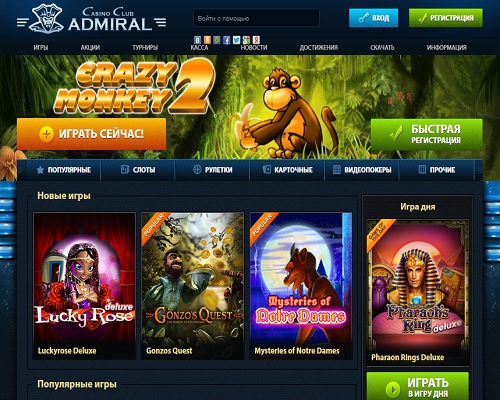Screen dimensions: 500x400
Task: Click the Mail.ru login icon
Action: 217,40
